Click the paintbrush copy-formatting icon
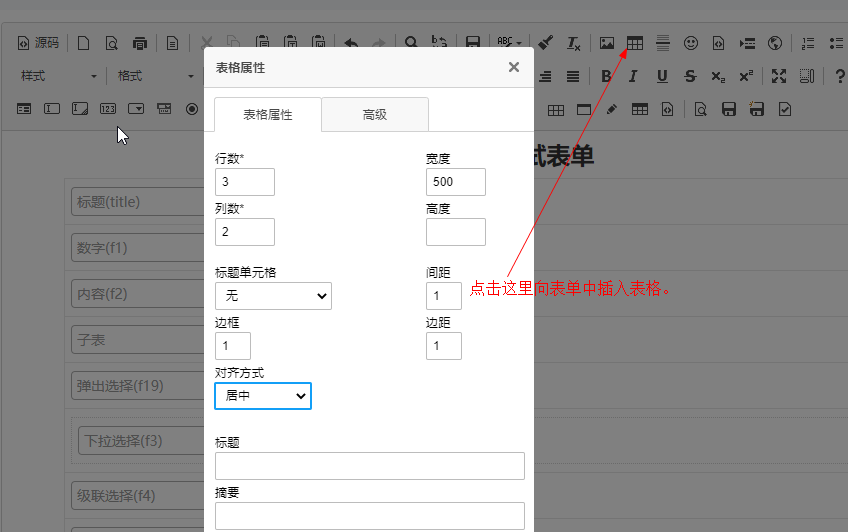The height and width of the screenshot is (532, 848). coord(545,43)
